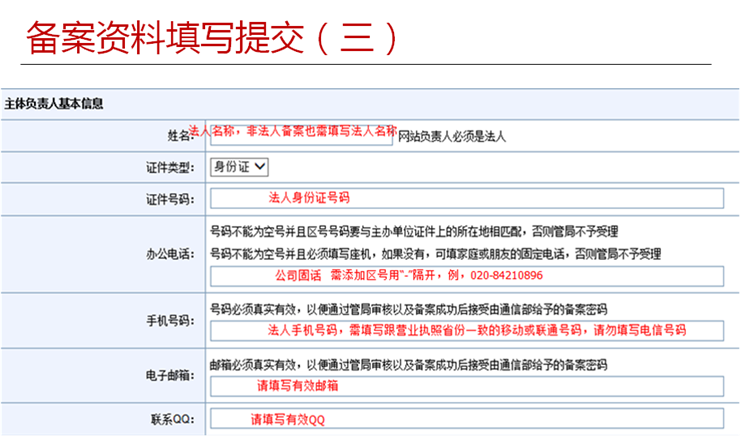The width and height of the screenshot is (740, 436).
Task: Select the 手机号码 input field
Action: point(466,330)
